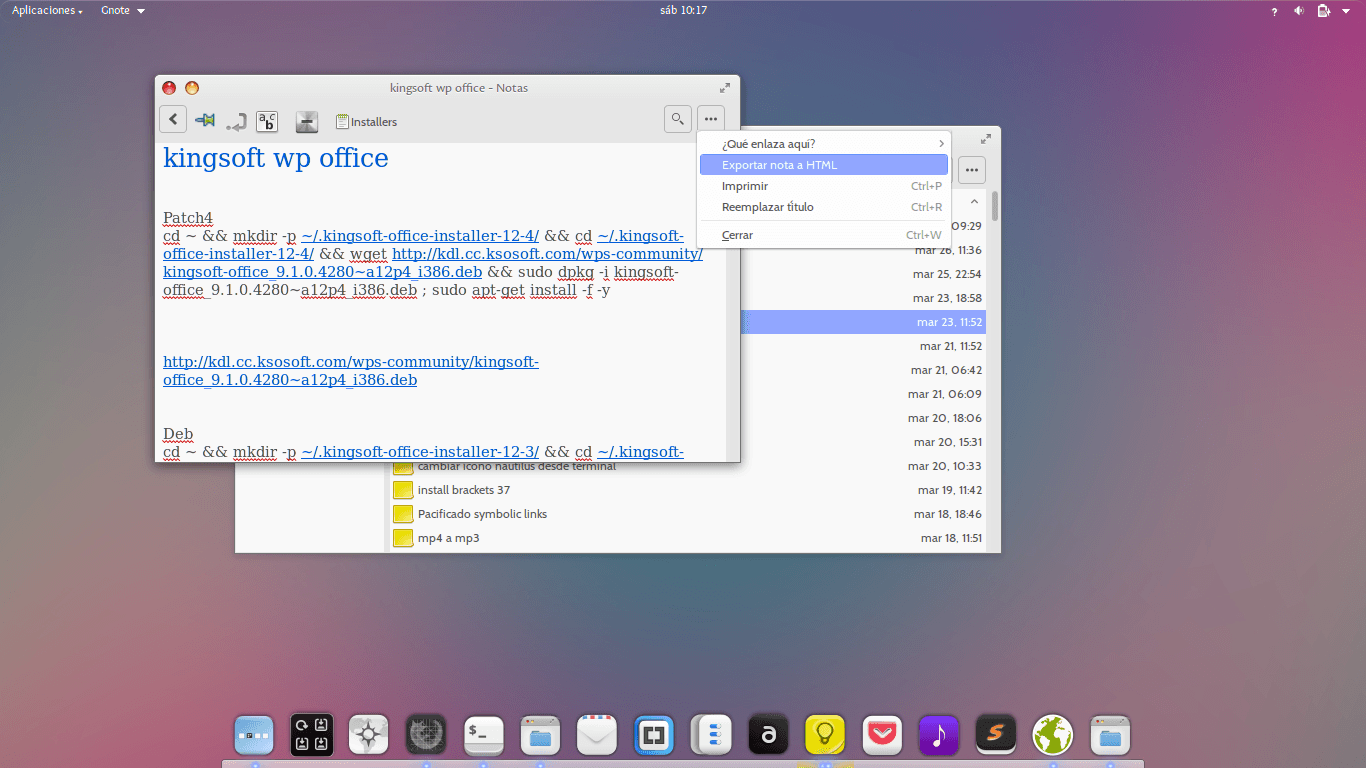This screenshot has height=768, width=1366.
Task: Launch the software updater dock icon
Action: pos(311,735)
